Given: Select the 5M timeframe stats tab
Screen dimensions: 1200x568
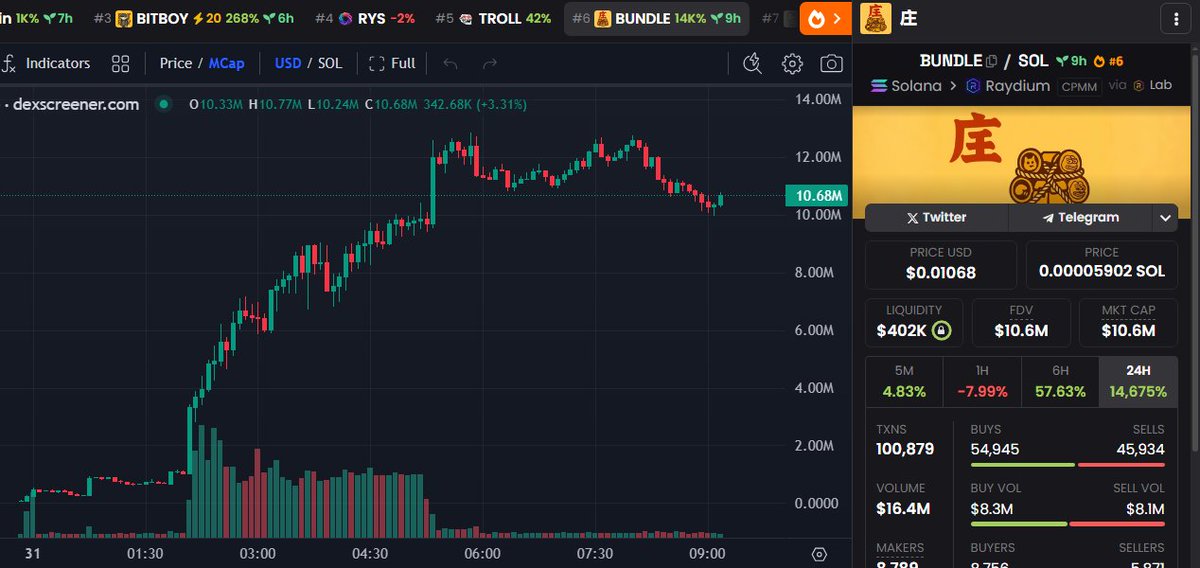Looking at the screenshot, I should click(904, 381).
